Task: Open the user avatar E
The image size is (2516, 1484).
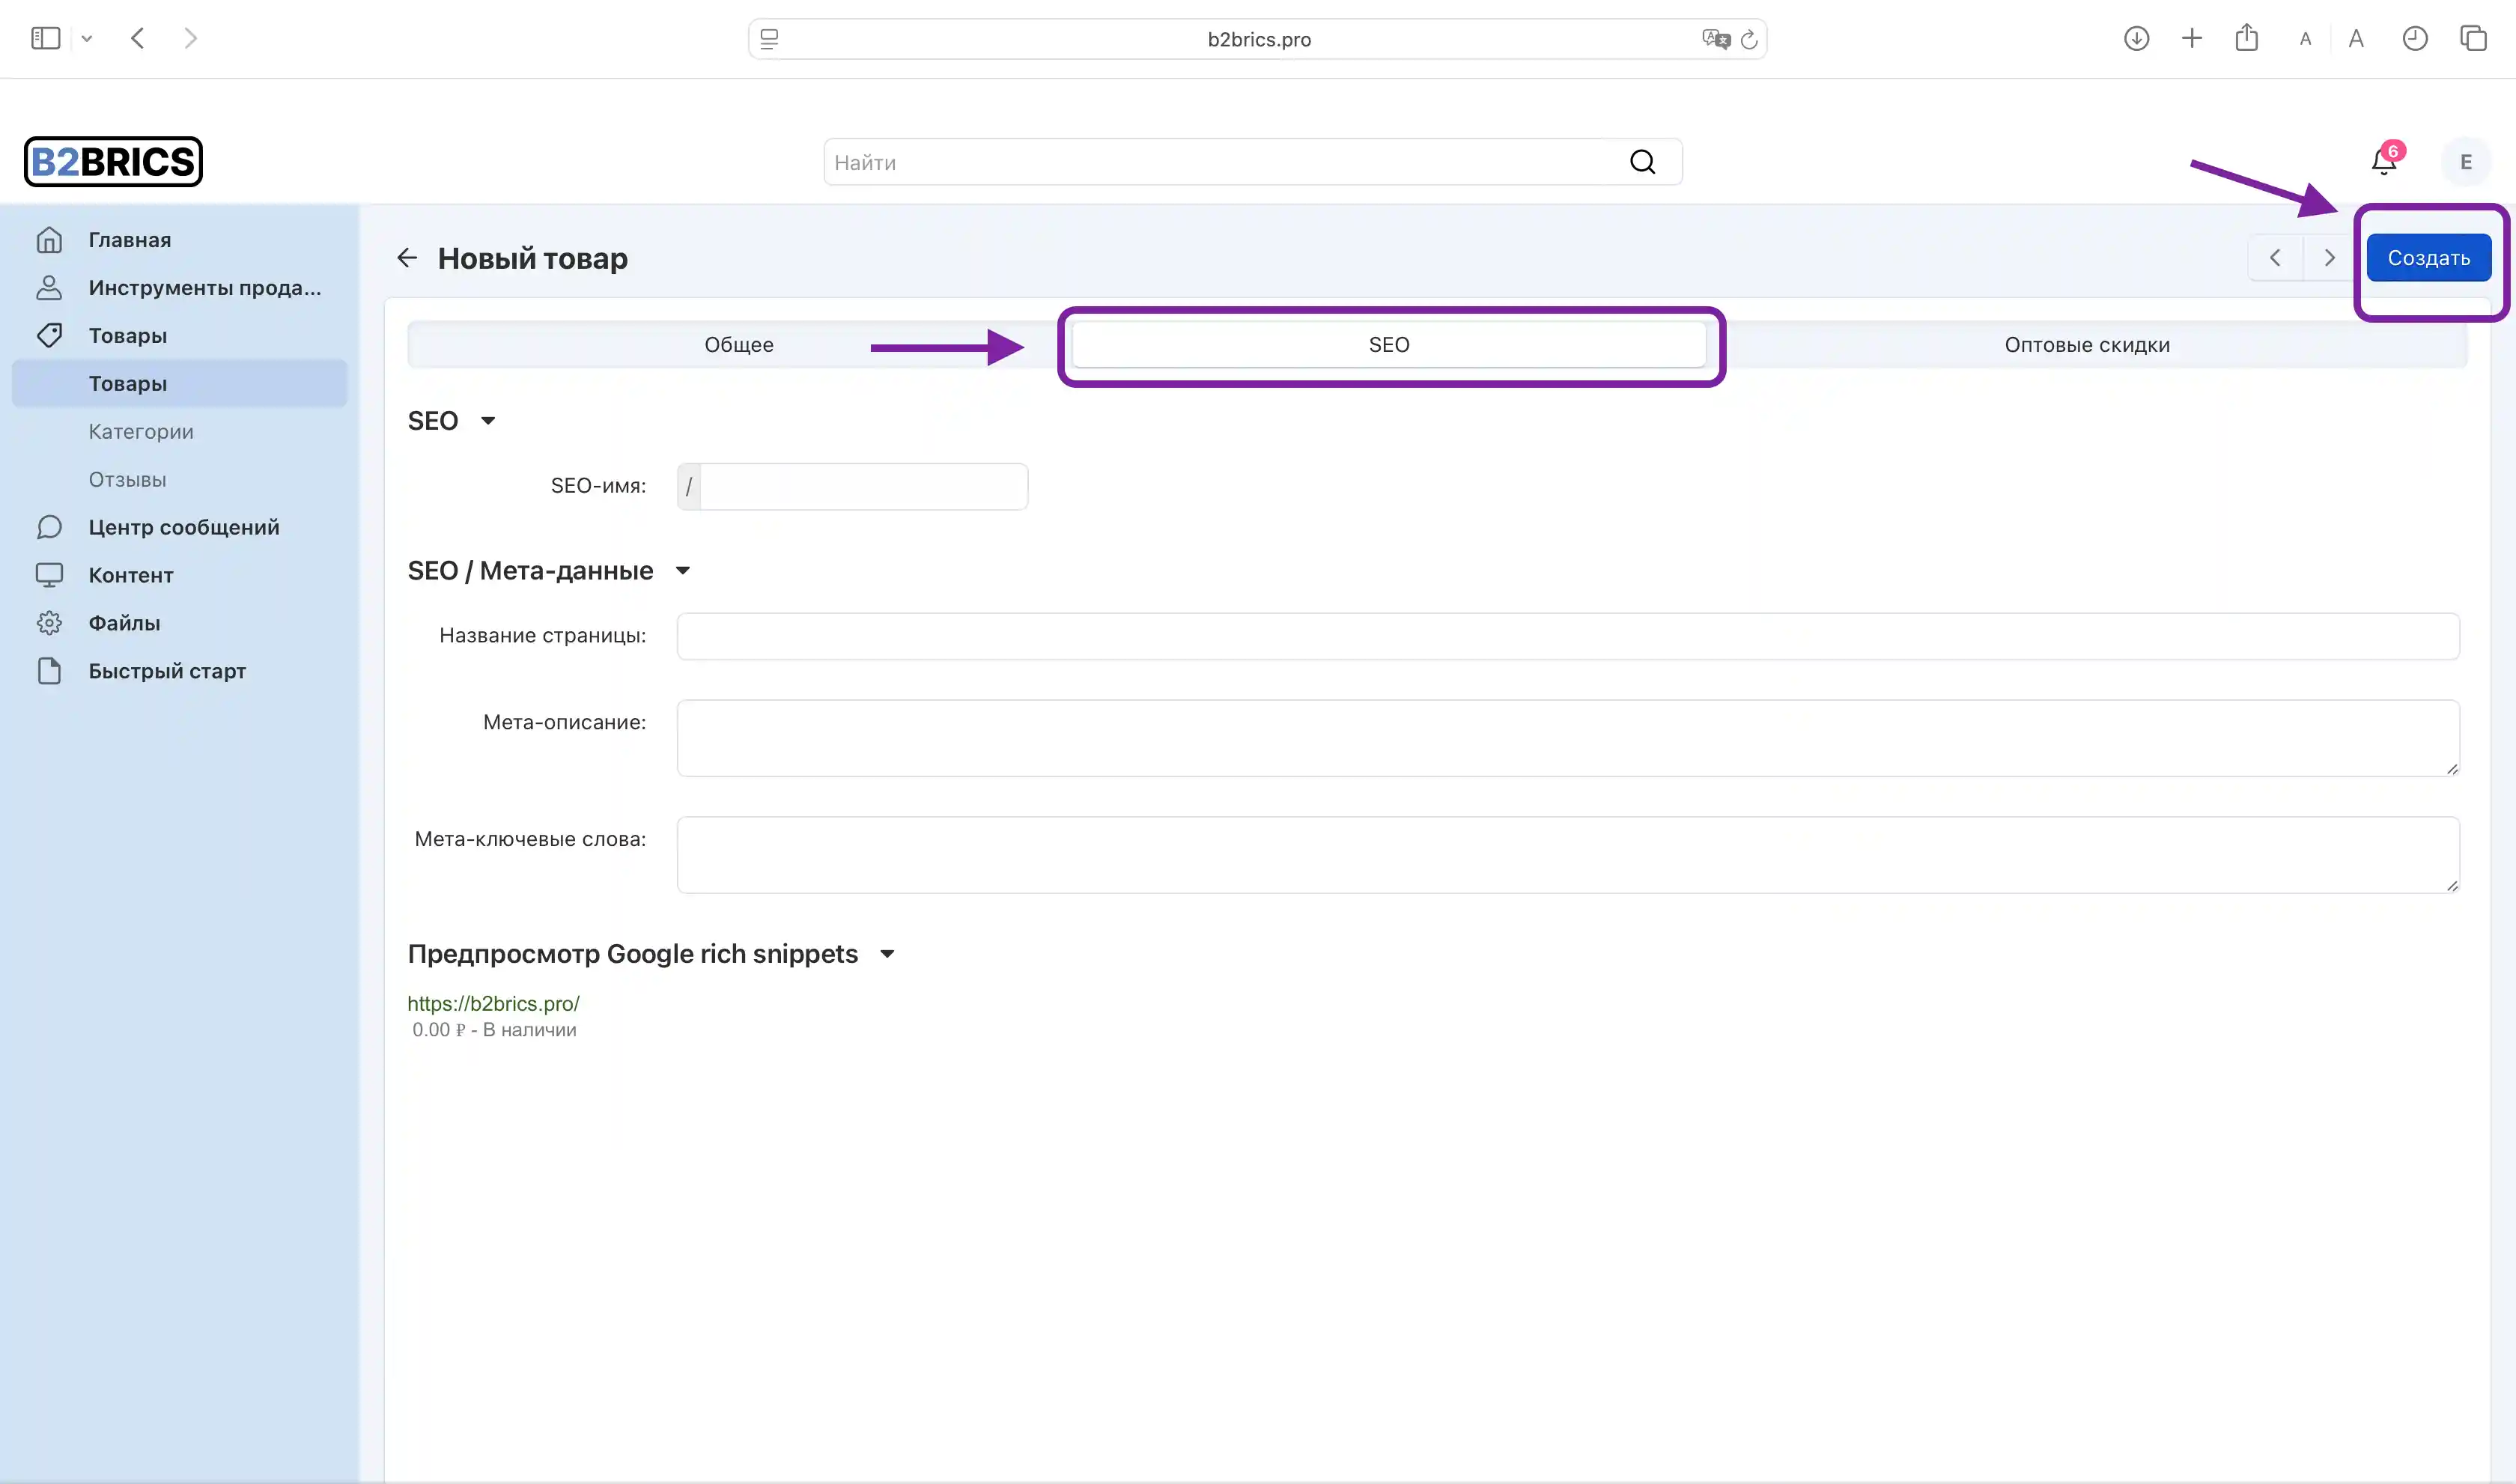Action: [x=2465, y=162]
